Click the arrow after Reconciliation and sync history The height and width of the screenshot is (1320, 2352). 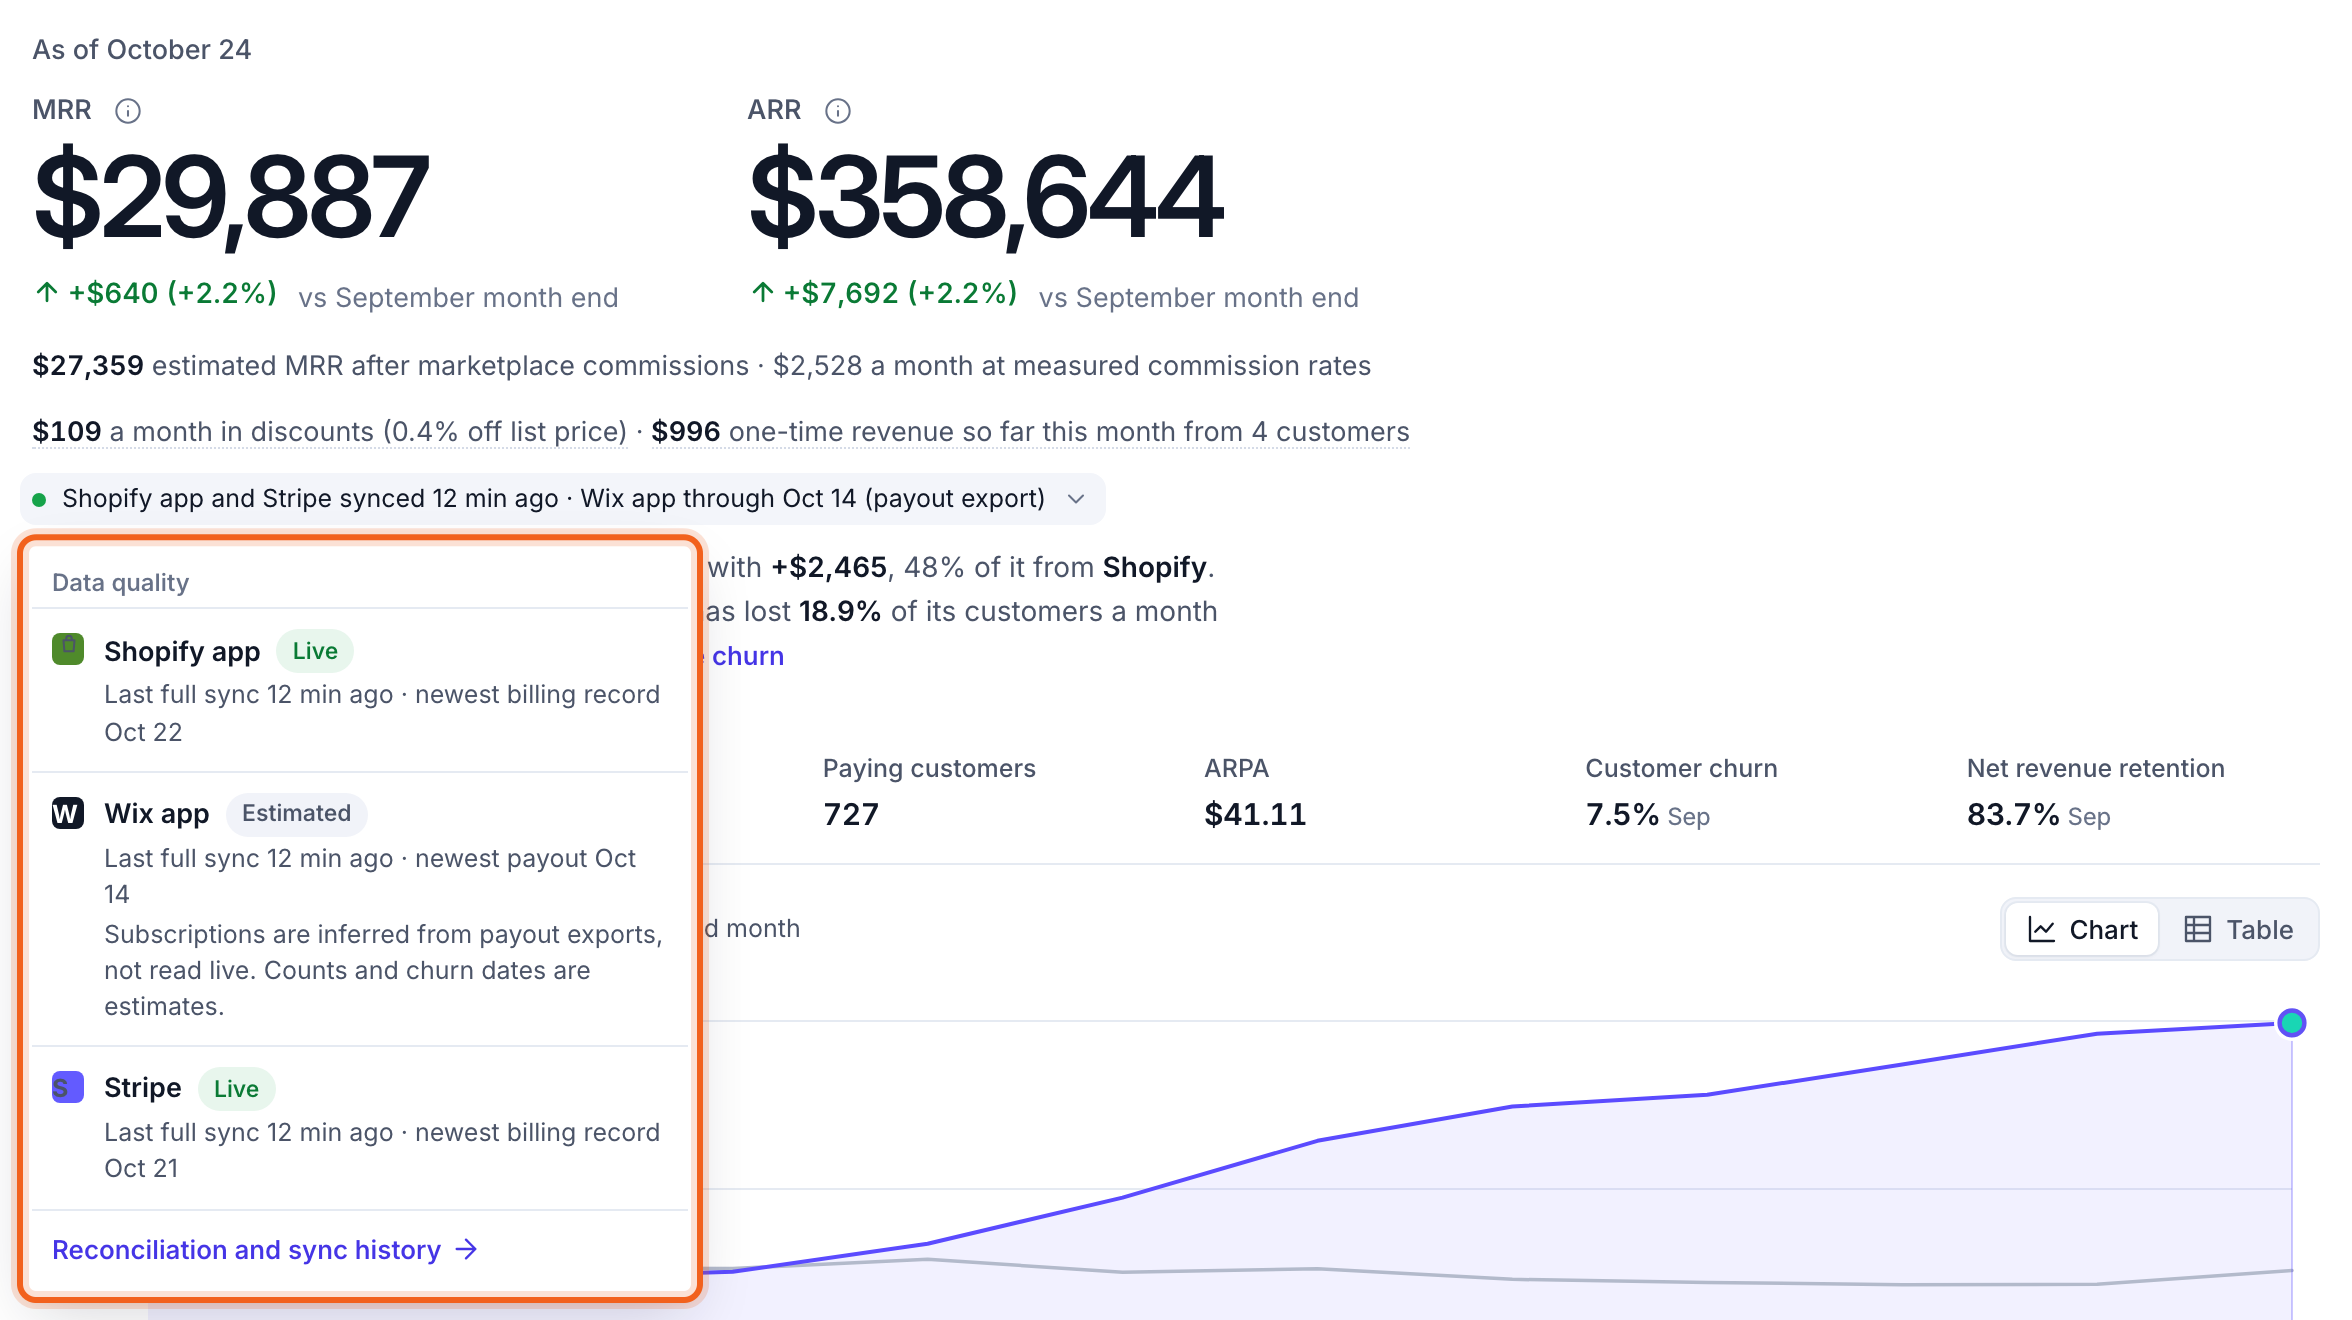(467, 1249)
